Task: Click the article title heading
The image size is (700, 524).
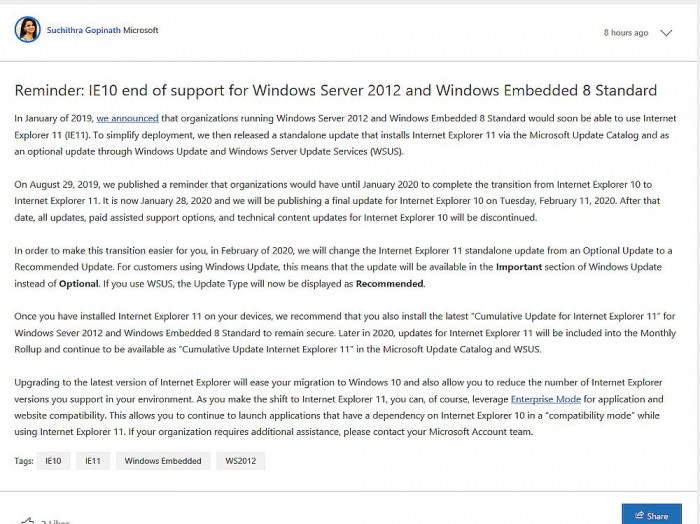Action: [335, 91]
